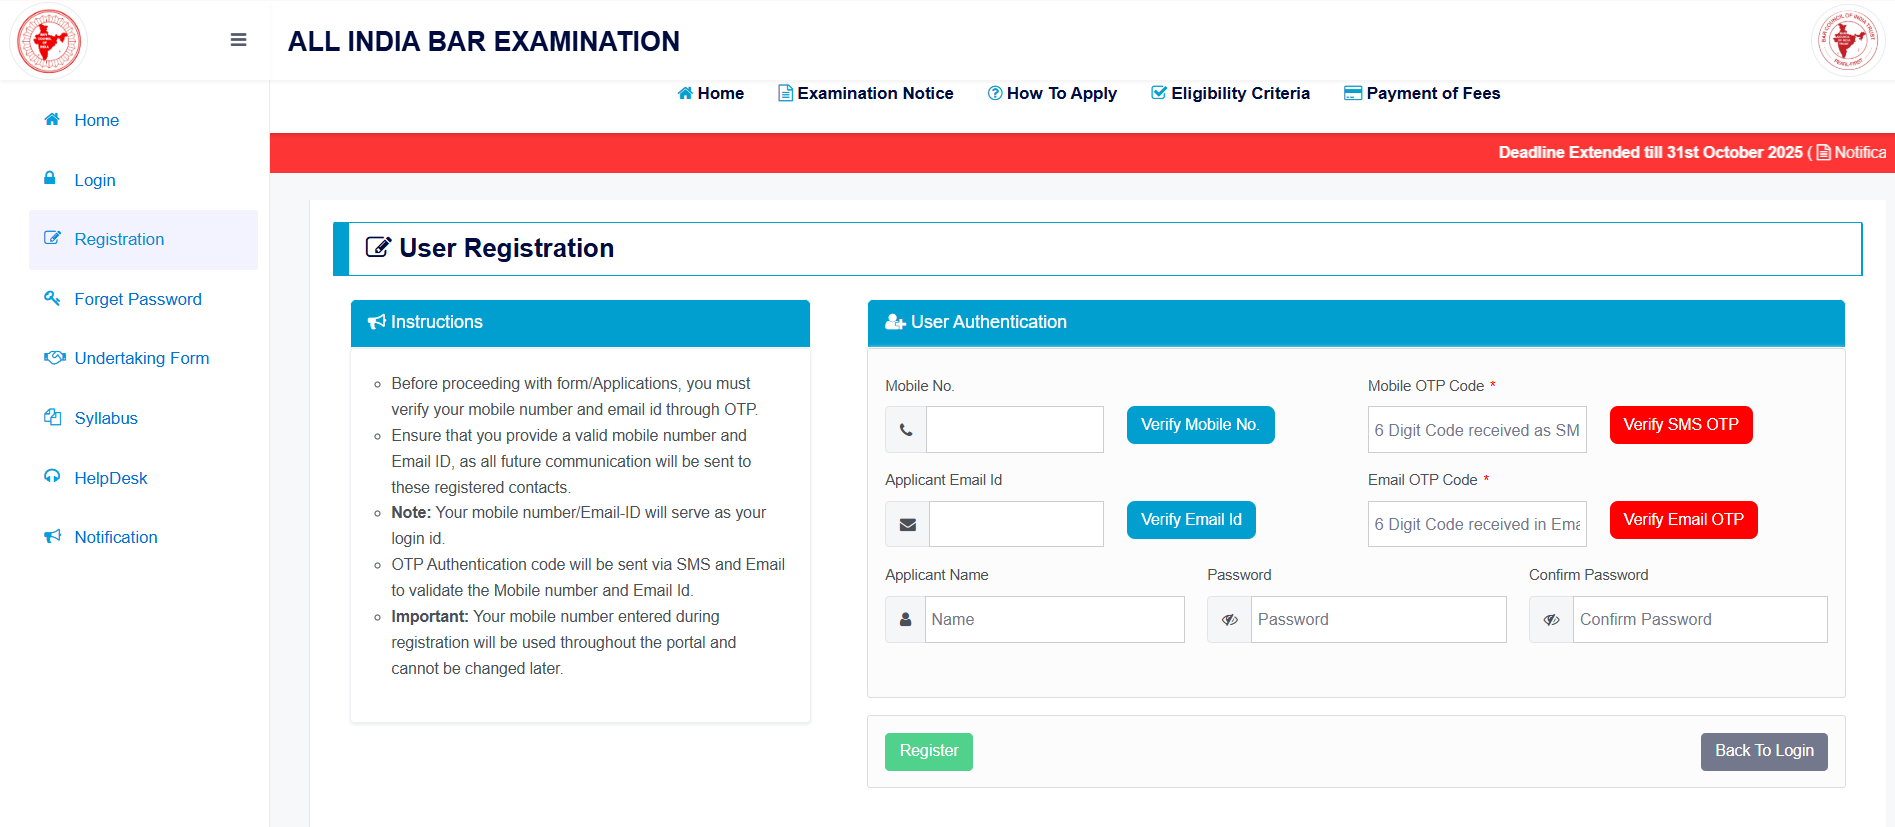This screenshot has width=1895, height=827.
Task: Click the edit icon in User Registration header
Action: point(378,247)
